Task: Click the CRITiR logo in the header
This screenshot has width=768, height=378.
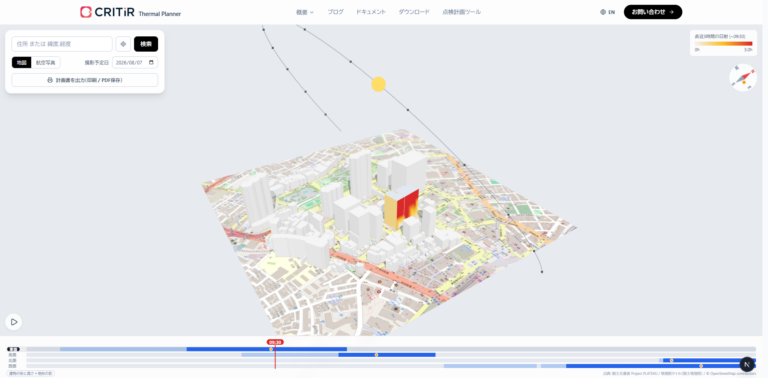Action: point(107,12)
